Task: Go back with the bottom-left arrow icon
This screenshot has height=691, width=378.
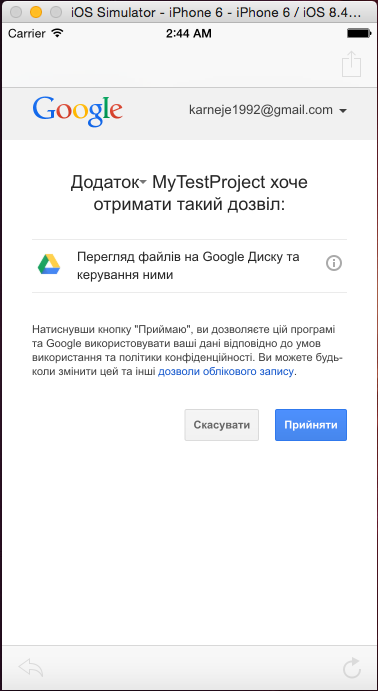Action: 31,668
